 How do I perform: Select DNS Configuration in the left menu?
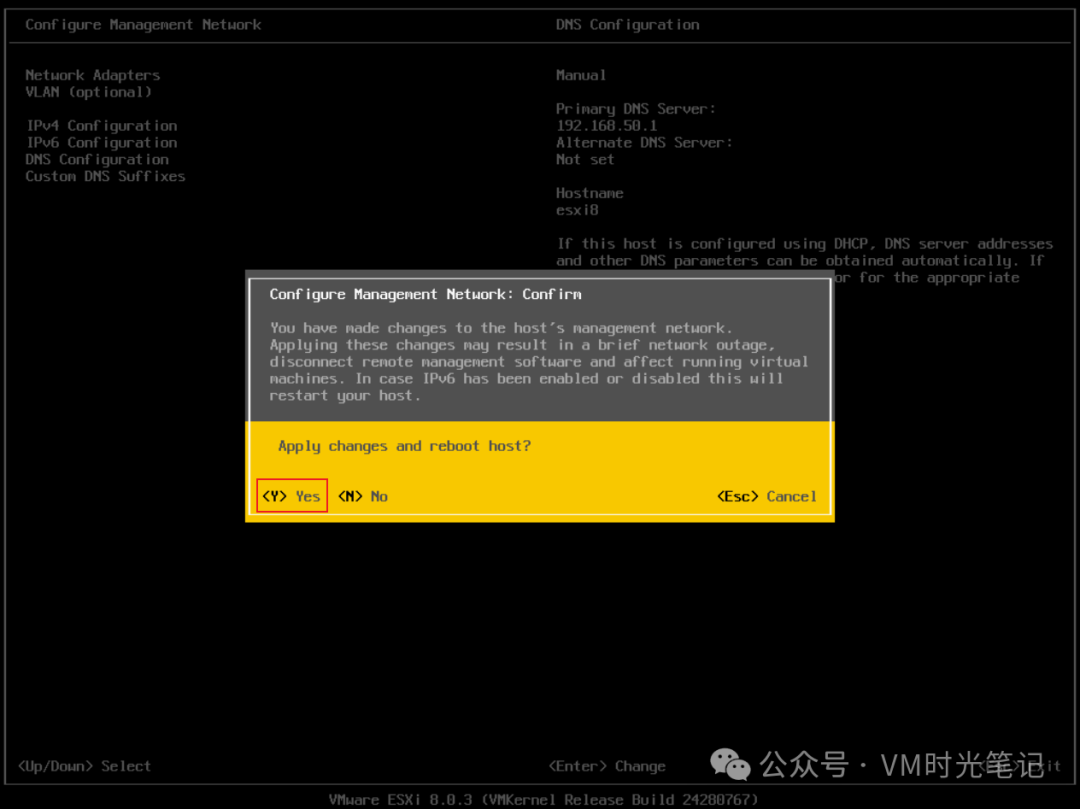97,159
